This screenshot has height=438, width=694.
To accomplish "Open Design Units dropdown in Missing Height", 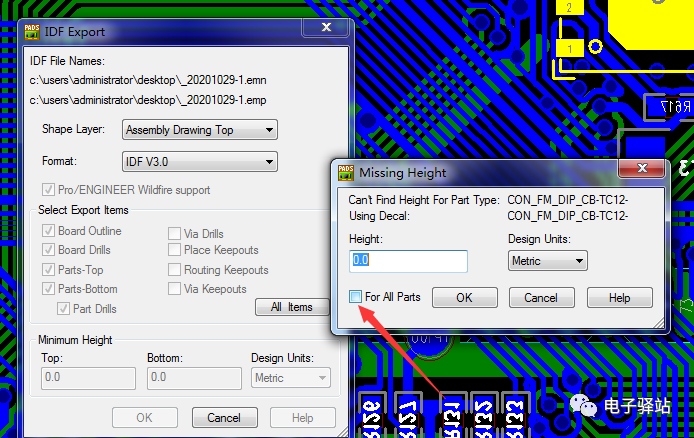I will pyautogui.click(x=547, y=261).
